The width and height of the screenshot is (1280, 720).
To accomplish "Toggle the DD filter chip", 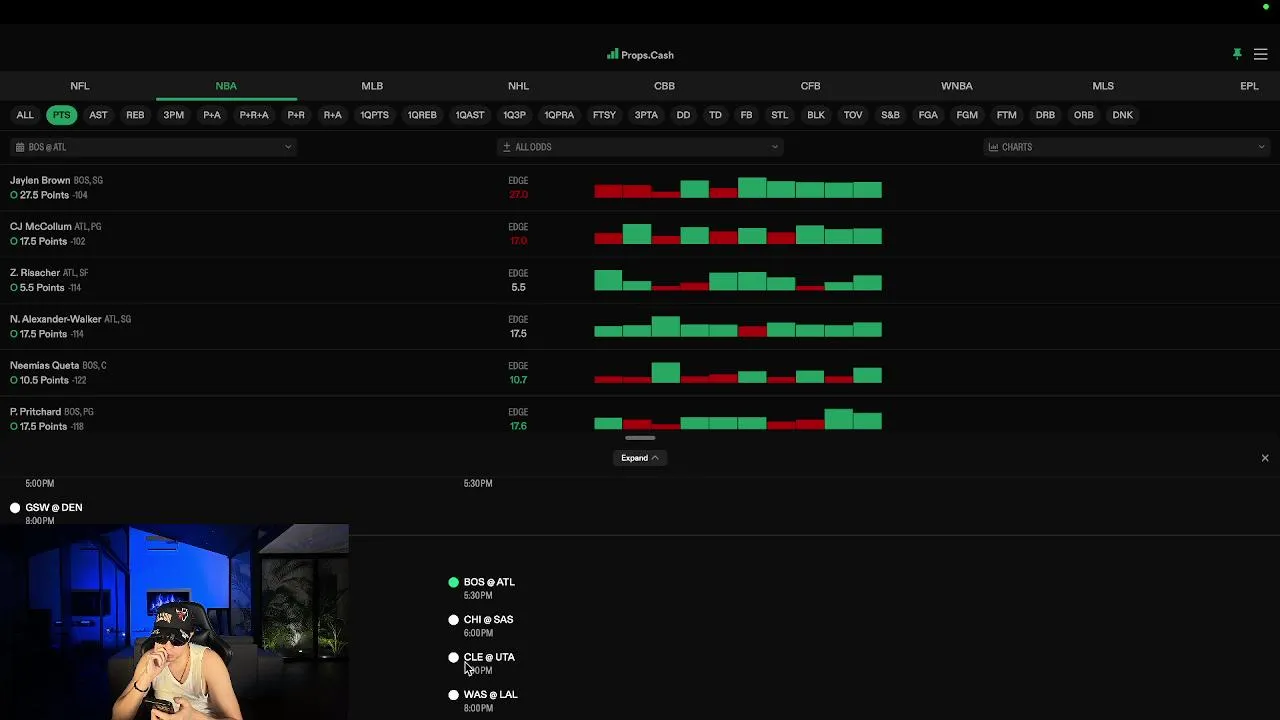I will pos(683,115).
